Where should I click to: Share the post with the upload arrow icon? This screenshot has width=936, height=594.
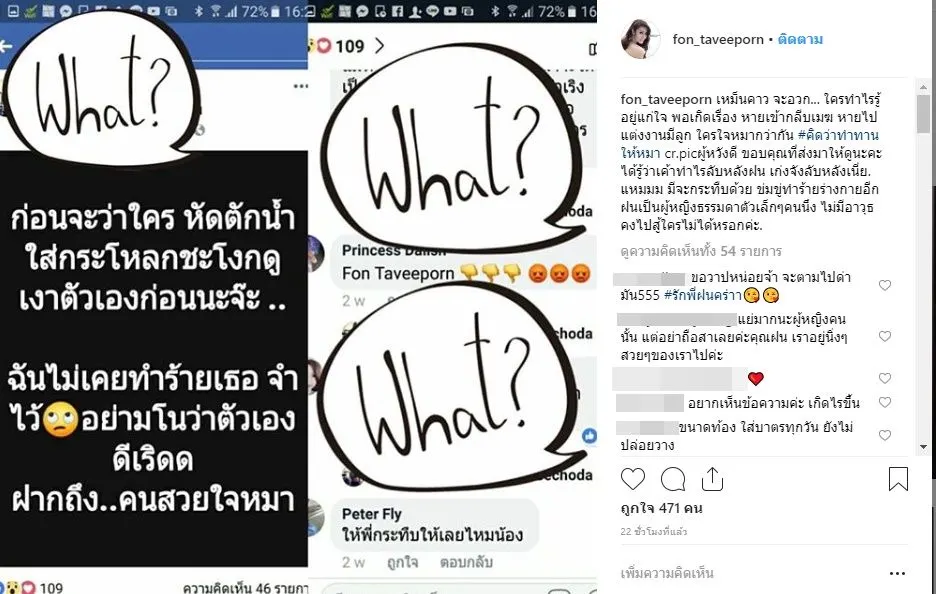tap(712, 479)
